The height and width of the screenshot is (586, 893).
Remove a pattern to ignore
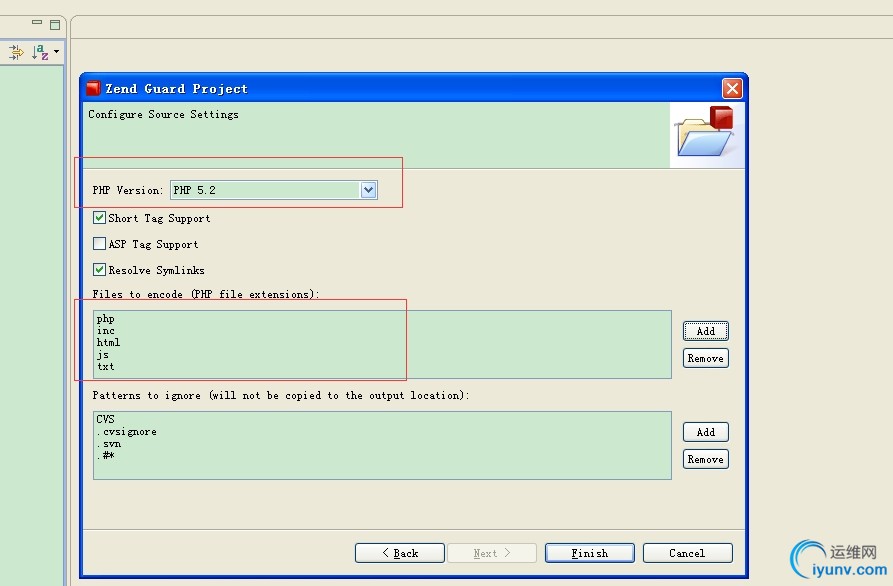706,459
